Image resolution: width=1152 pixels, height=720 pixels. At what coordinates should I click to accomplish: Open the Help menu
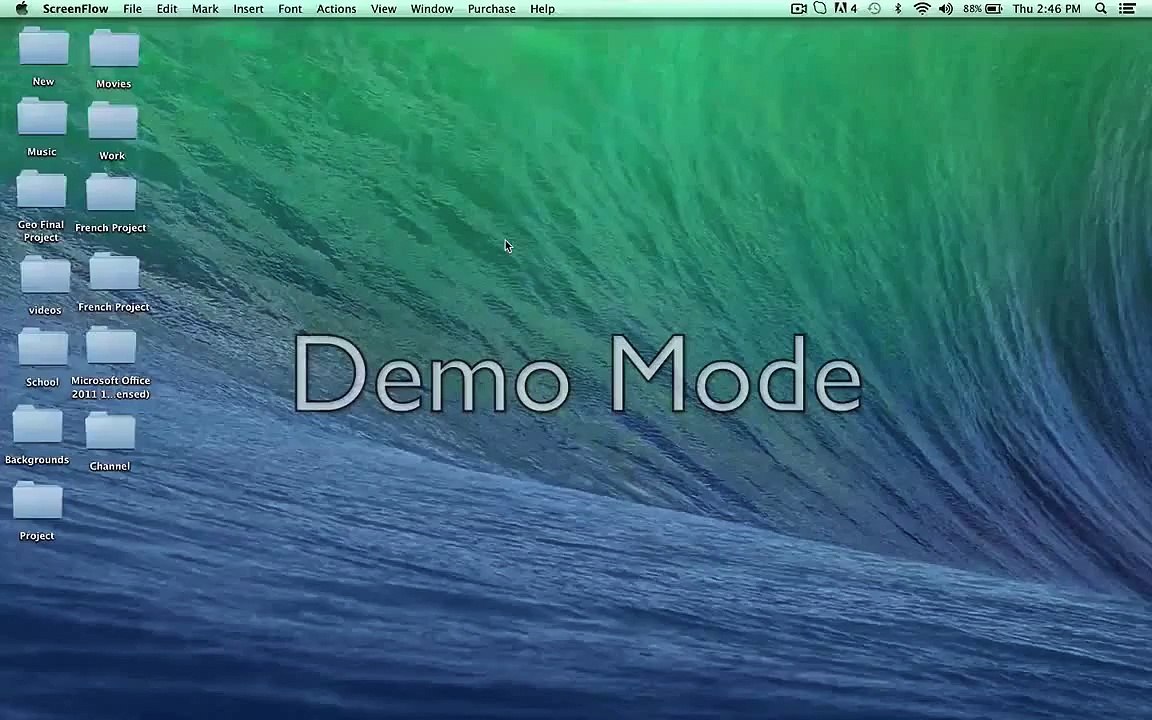[x=542, y=9]
